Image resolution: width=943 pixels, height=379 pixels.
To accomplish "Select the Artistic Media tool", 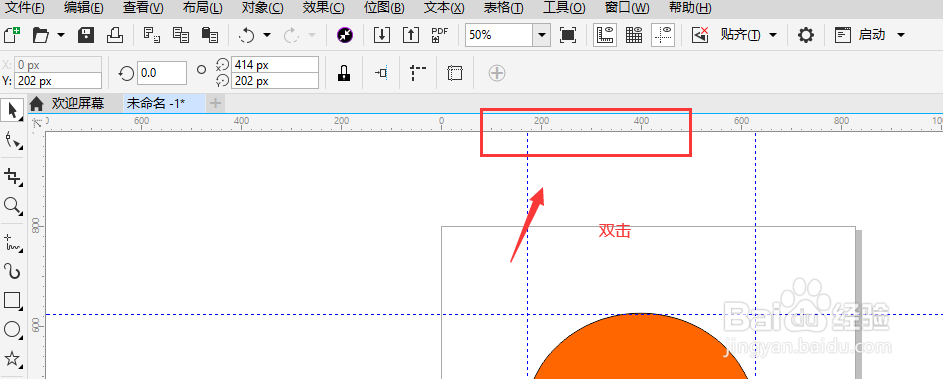I will [12, 271].
